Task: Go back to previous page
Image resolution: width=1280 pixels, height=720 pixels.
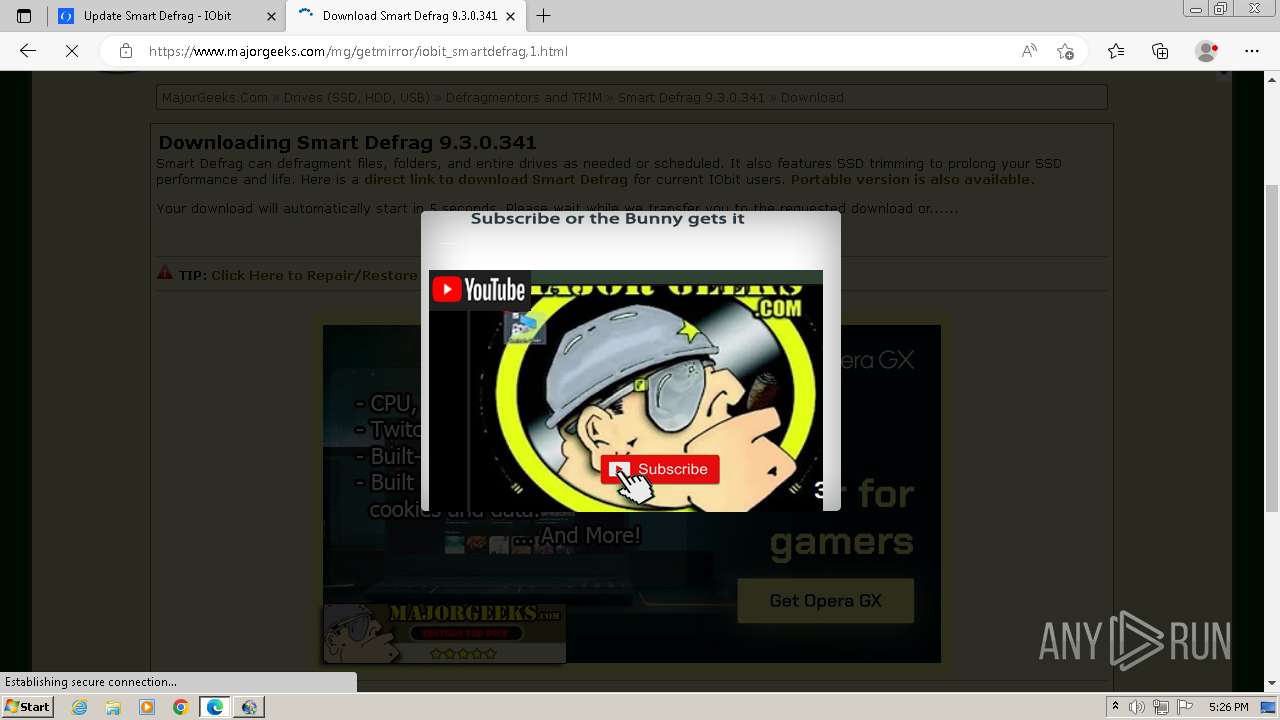Action: 28,51
